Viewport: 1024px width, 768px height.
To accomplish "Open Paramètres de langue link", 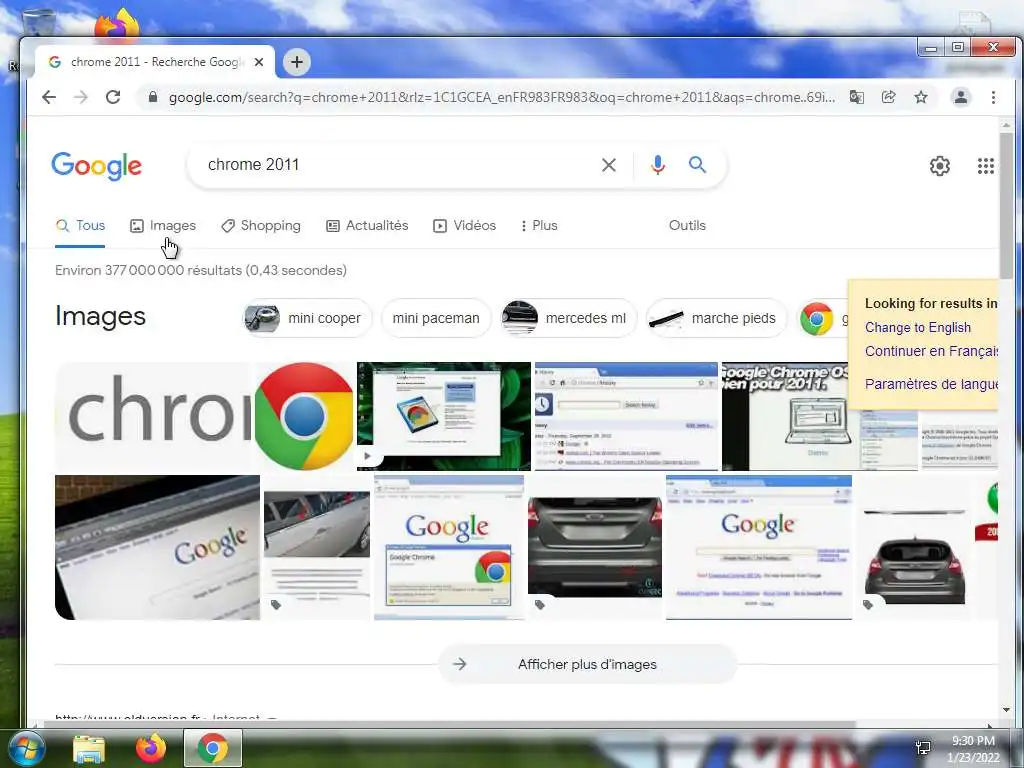I will [x=931, y=384].
